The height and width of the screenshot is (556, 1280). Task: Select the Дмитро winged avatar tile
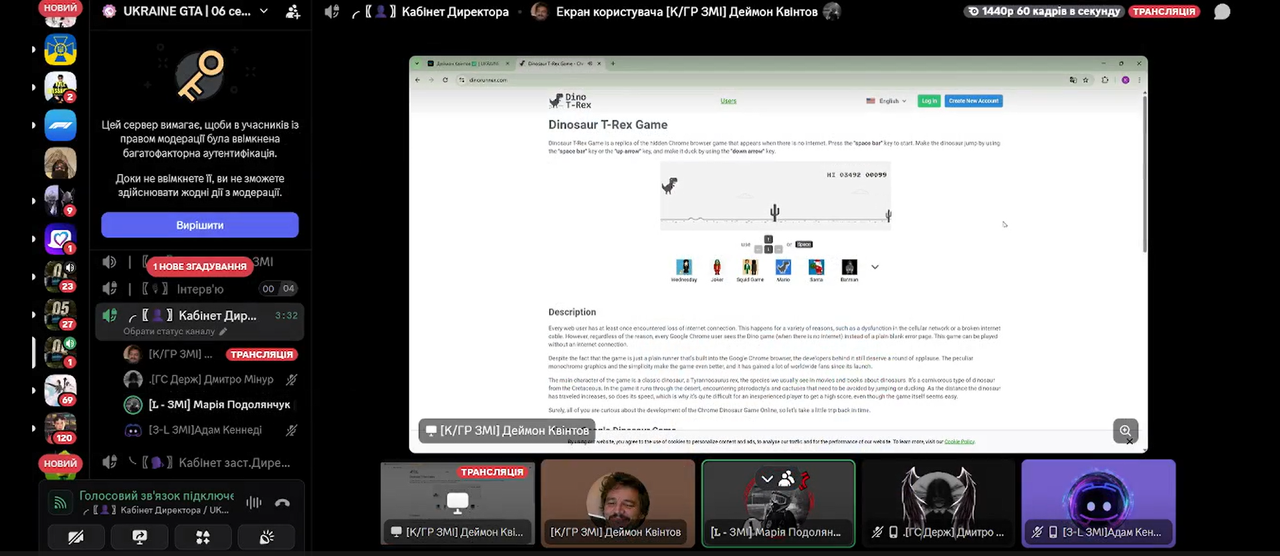coord(938,503)
